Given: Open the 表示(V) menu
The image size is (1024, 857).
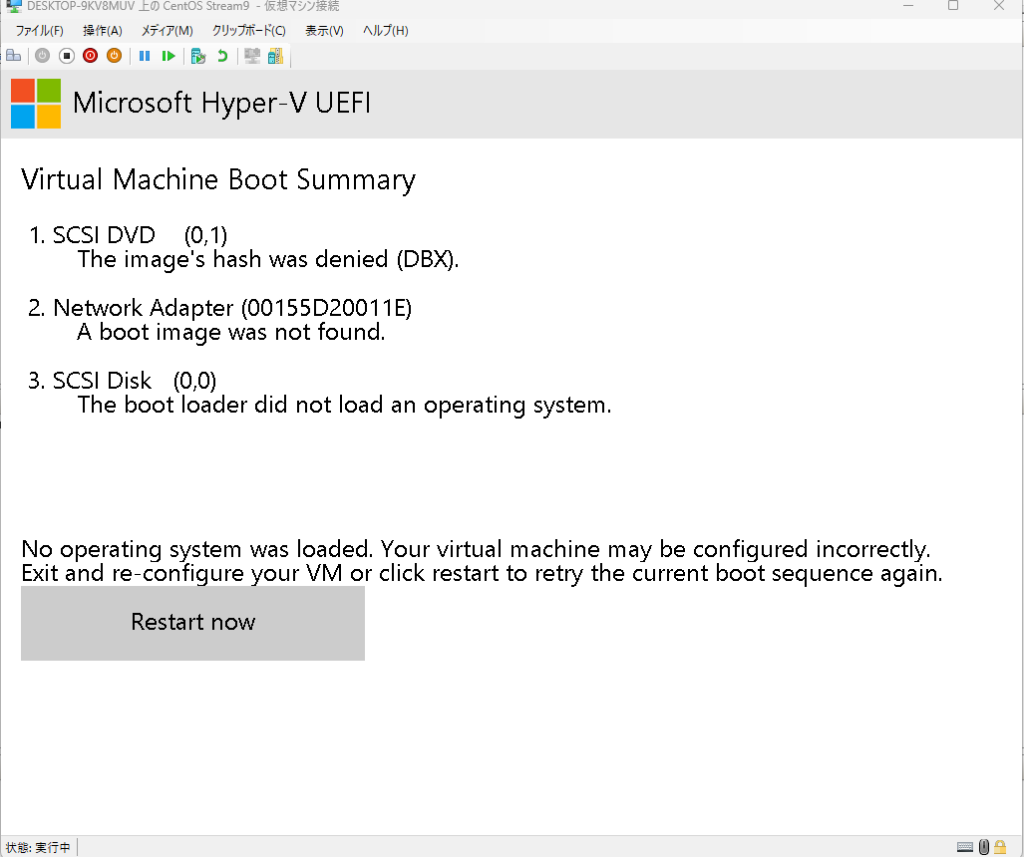Looking at the screenshot, I should coord(324,31).
